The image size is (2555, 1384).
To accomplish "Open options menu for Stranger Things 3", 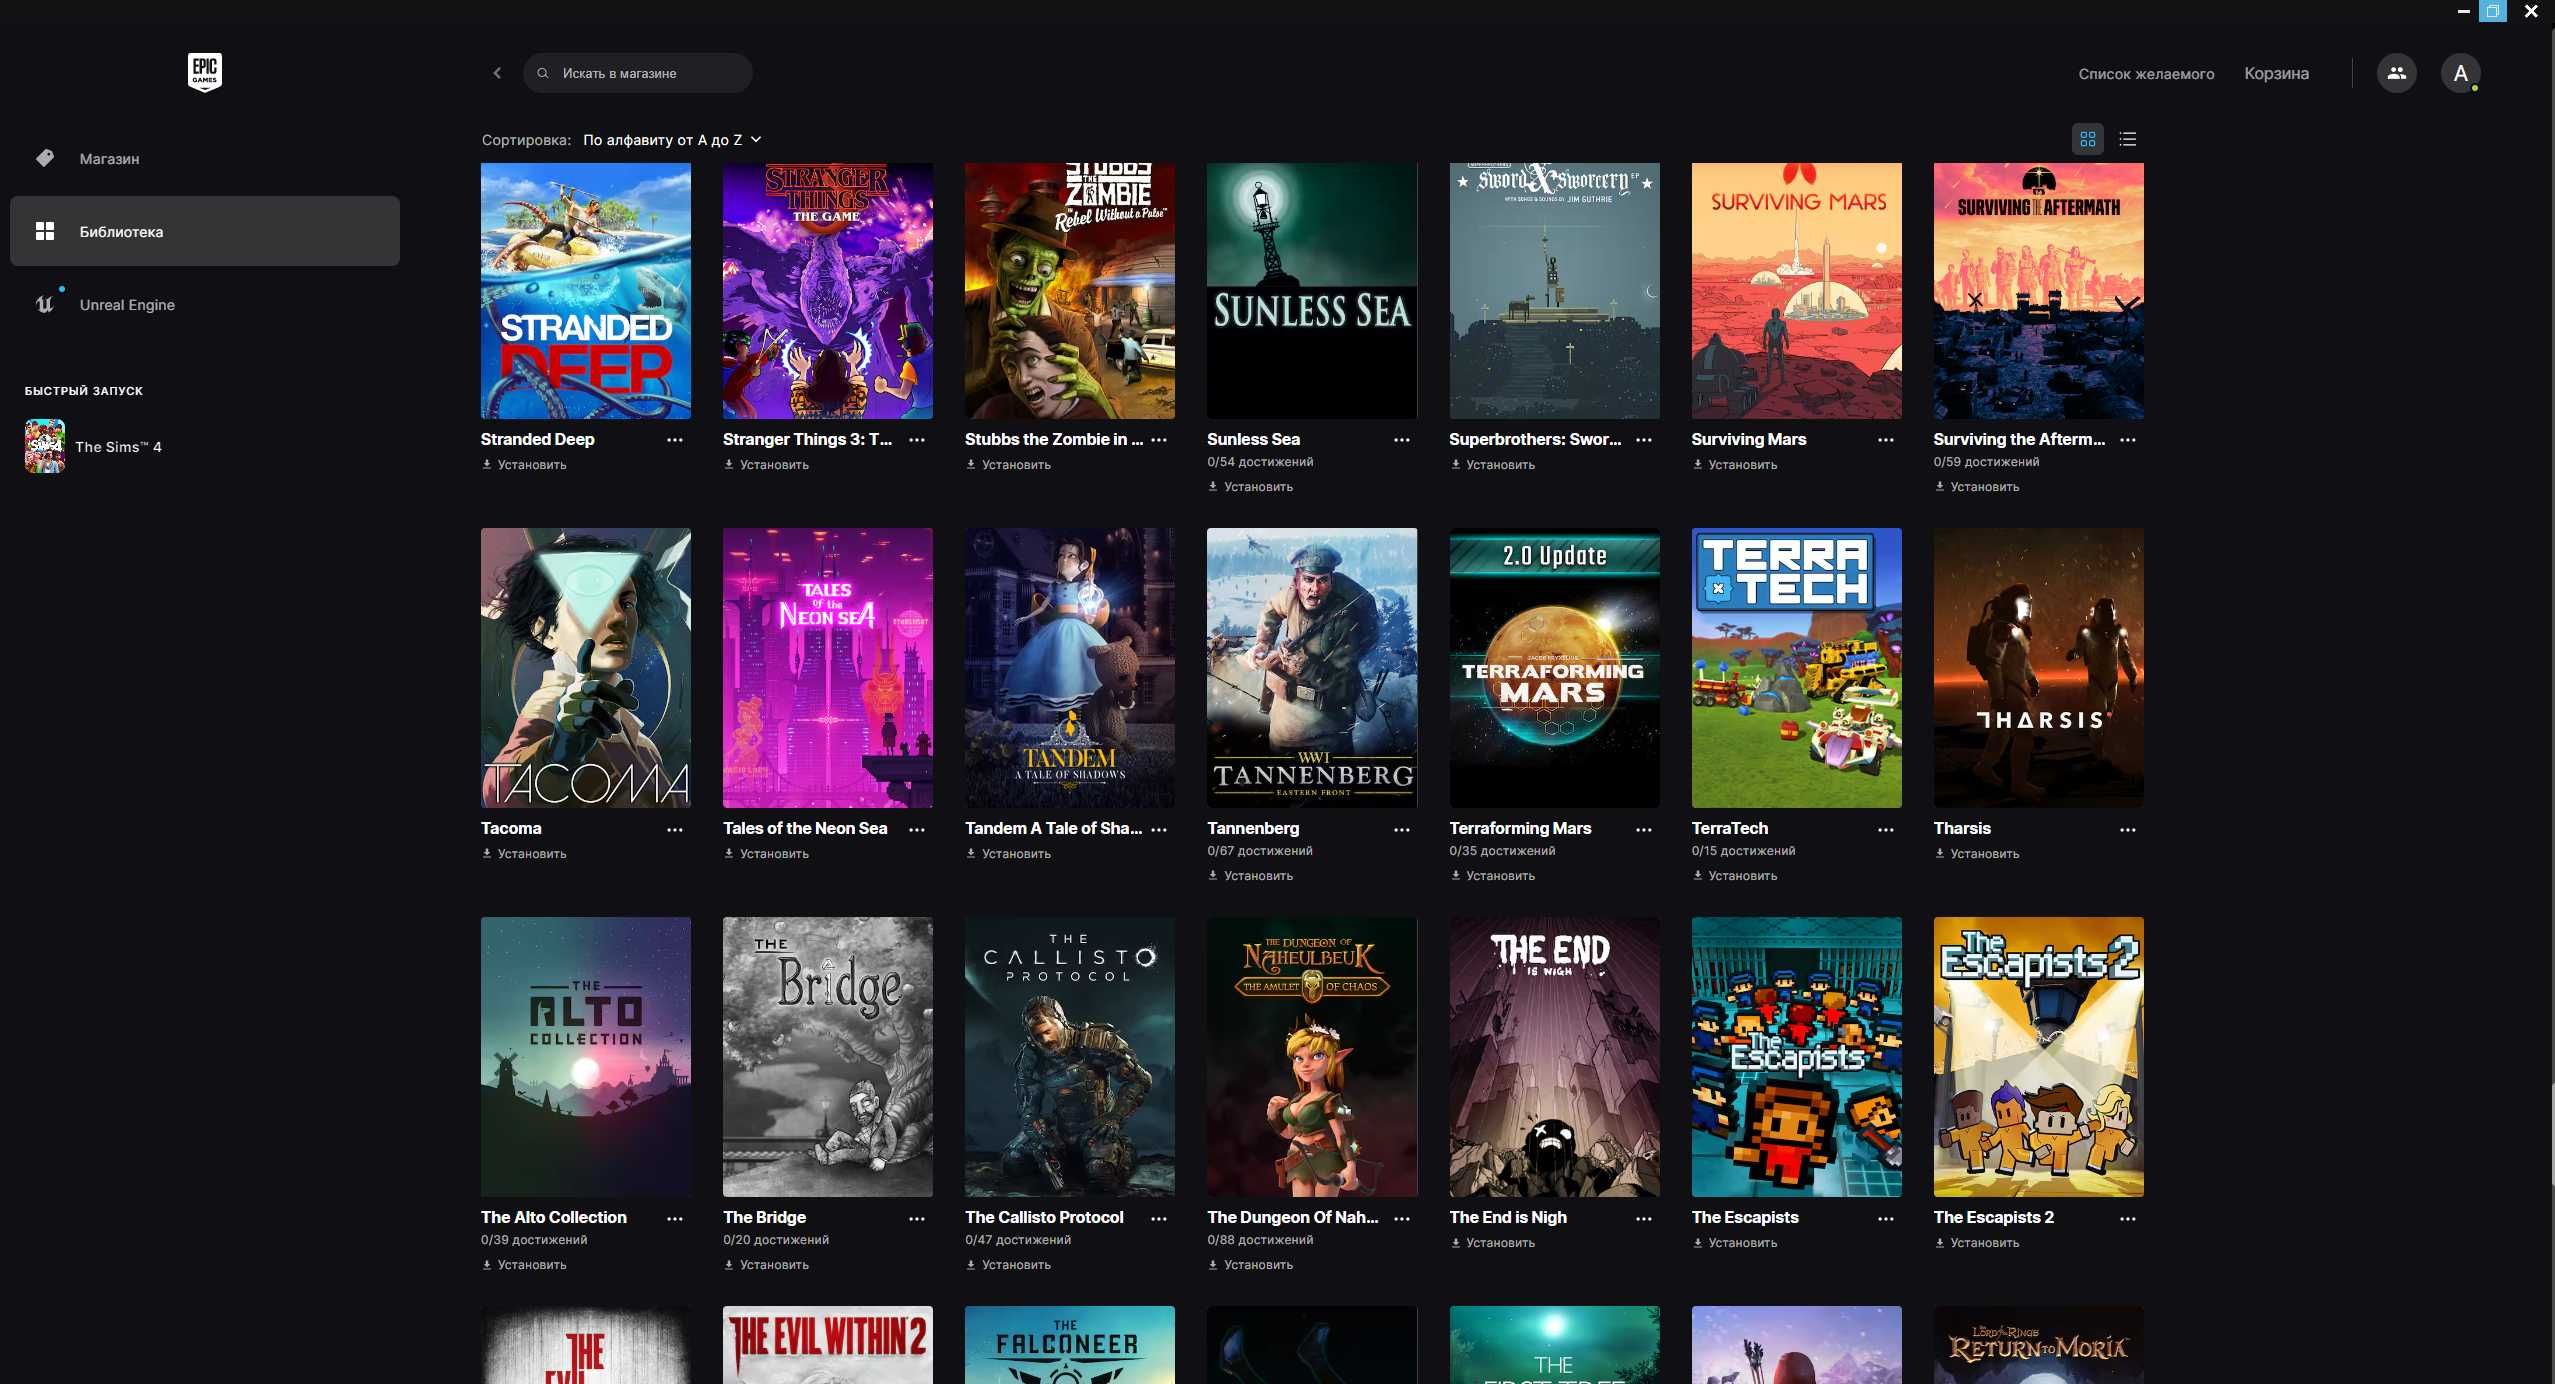I will pyautogui.click(x=917, y=440).
